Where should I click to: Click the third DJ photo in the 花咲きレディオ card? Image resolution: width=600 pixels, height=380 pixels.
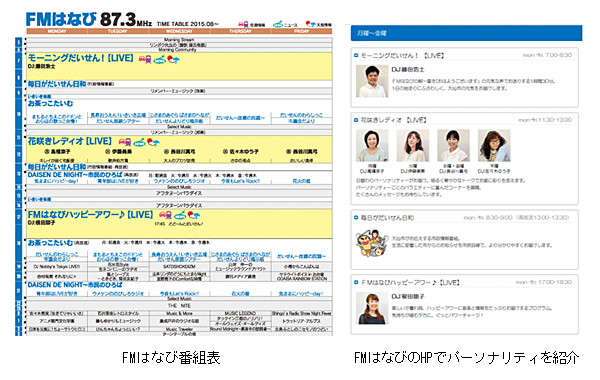(453, 145)
